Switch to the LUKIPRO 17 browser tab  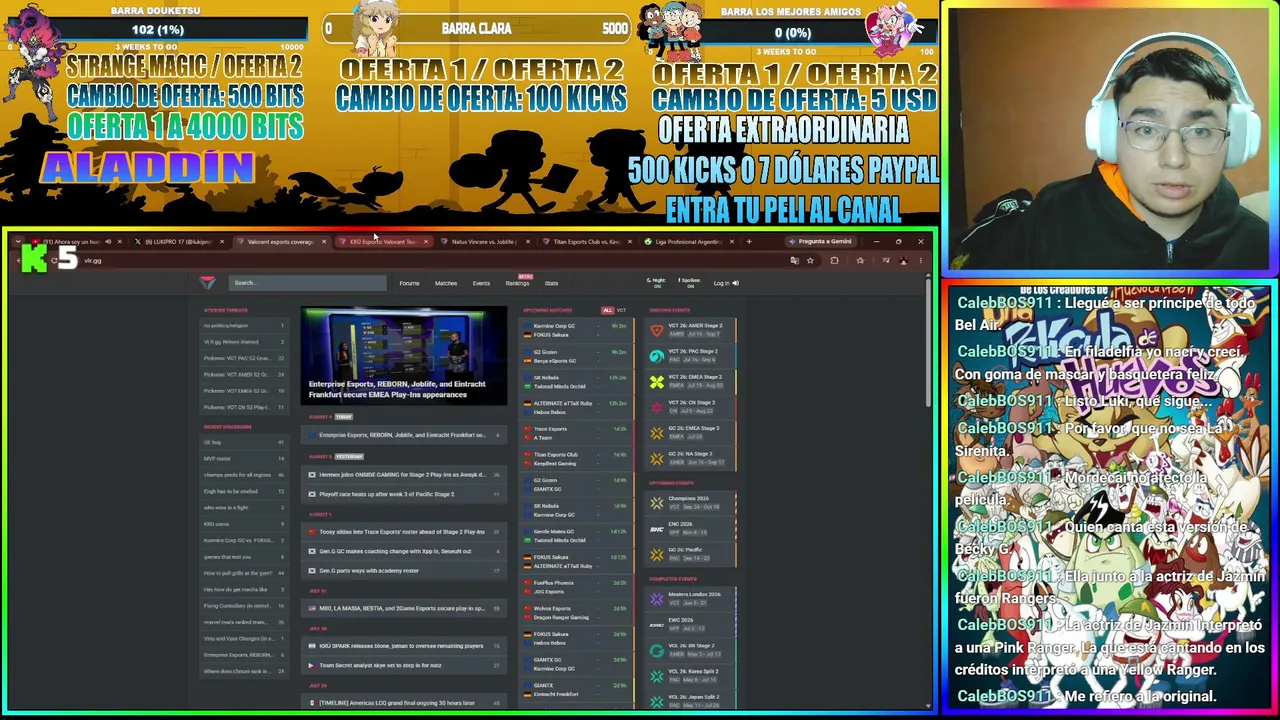click(x=178, y=241)
